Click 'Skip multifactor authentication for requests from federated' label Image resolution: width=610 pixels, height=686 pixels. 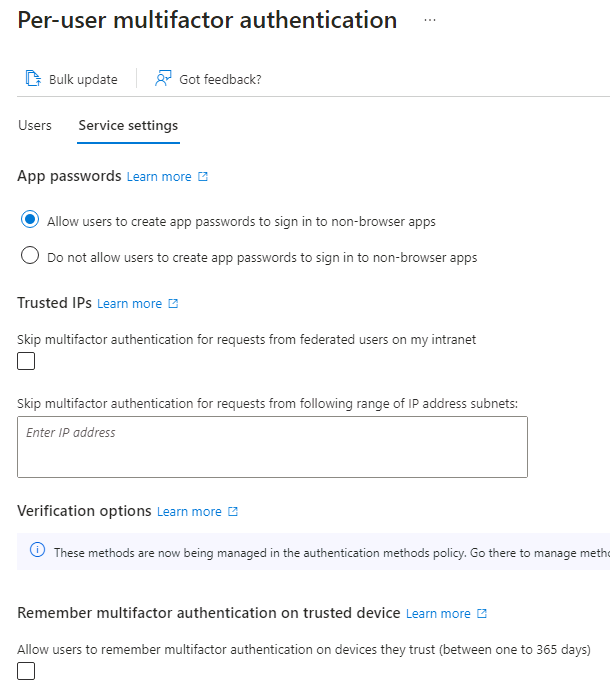point(246,340)
